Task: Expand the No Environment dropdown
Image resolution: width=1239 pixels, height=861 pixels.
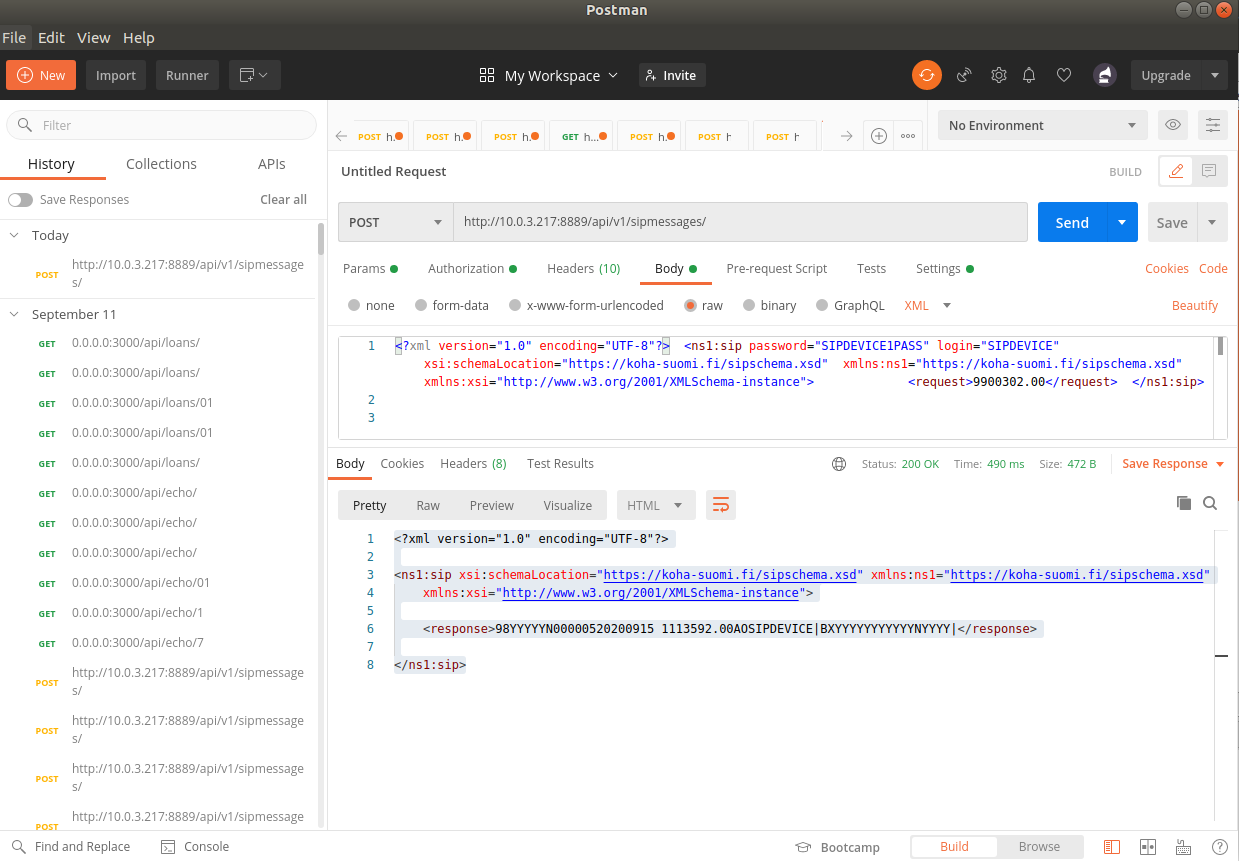Action: tap(1043, 125)
